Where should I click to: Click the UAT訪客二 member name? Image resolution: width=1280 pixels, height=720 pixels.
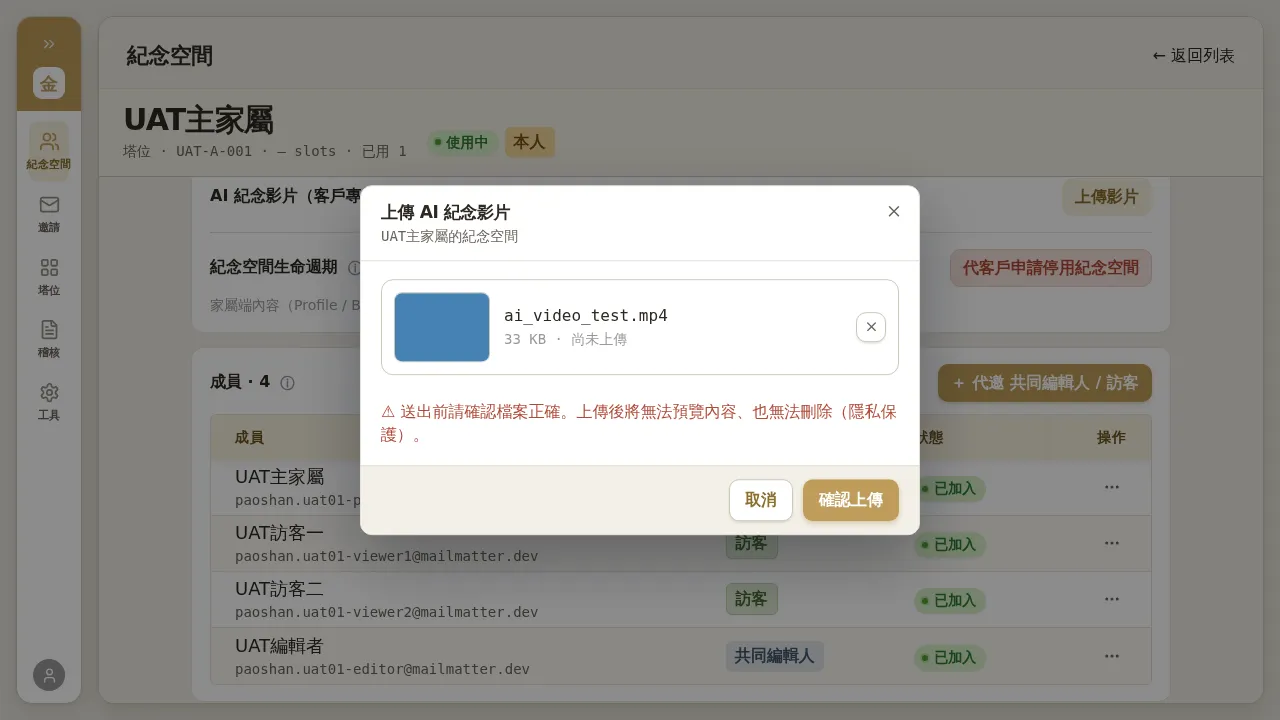(279, 589)
